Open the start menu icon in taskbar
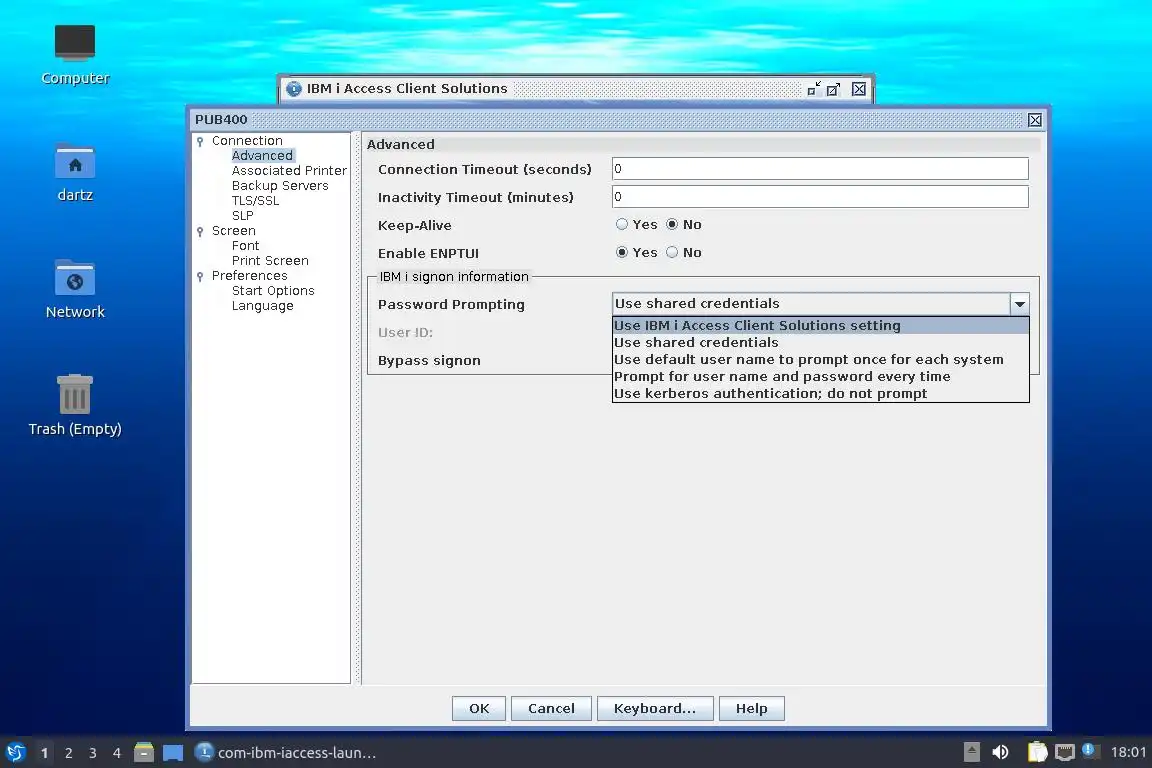The image size is (1152, 768). tap(15, 753)
